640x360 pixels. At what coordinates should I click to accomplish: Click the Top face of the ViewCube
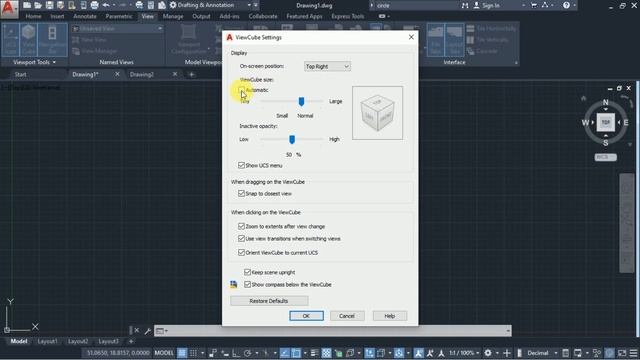(605, 122)
